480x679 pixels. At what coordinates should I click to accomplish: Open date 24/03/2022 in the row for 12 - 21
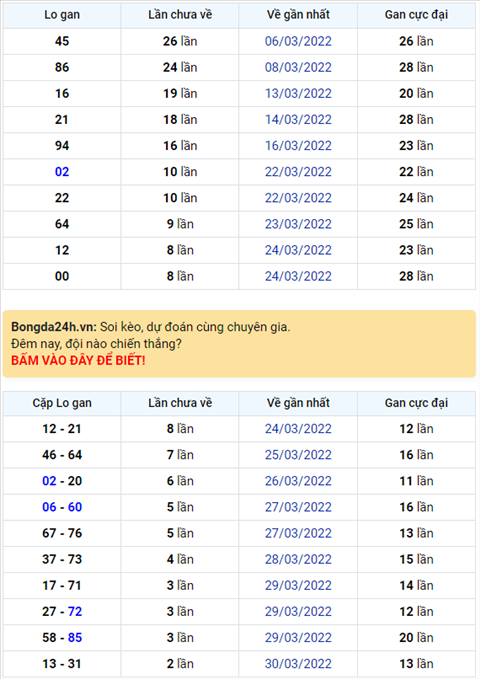click(x=298, y=429)
